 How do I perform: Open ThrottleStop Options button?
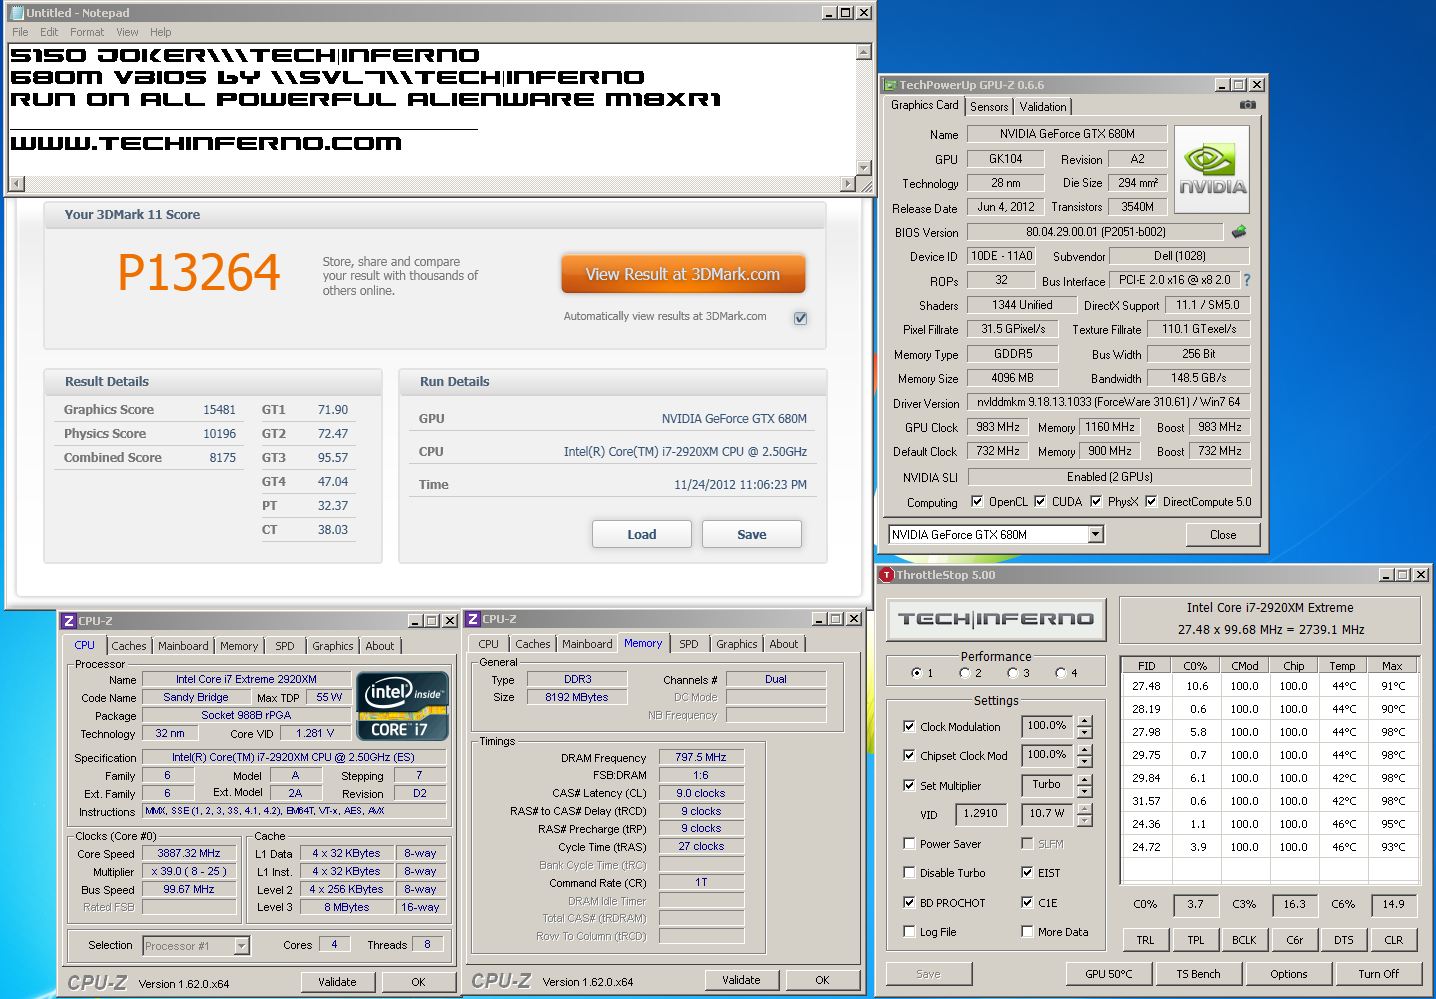coord(1289,974)
